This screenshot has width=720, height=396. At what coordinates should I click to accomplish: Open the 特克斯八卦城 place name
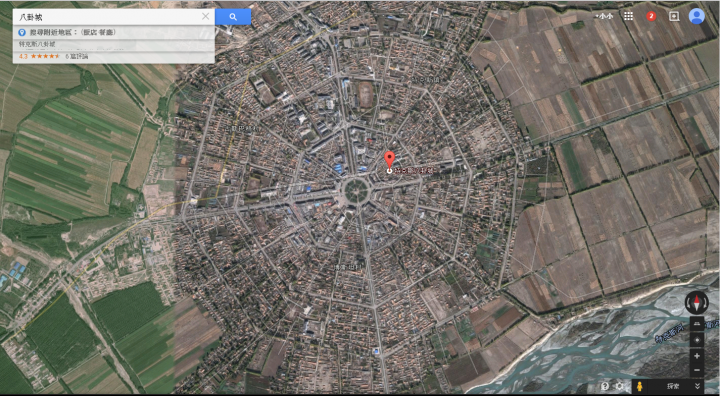point(37,44)
